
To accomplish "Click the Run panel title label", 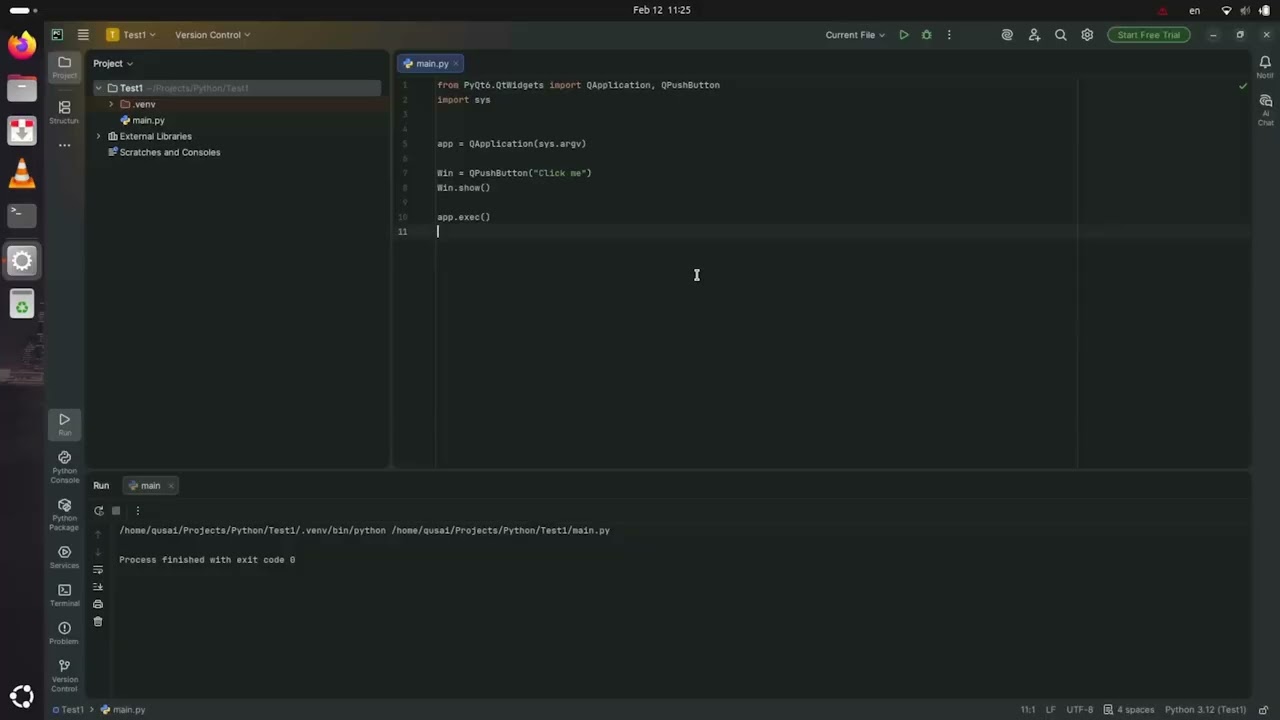I will coord(101,486).
